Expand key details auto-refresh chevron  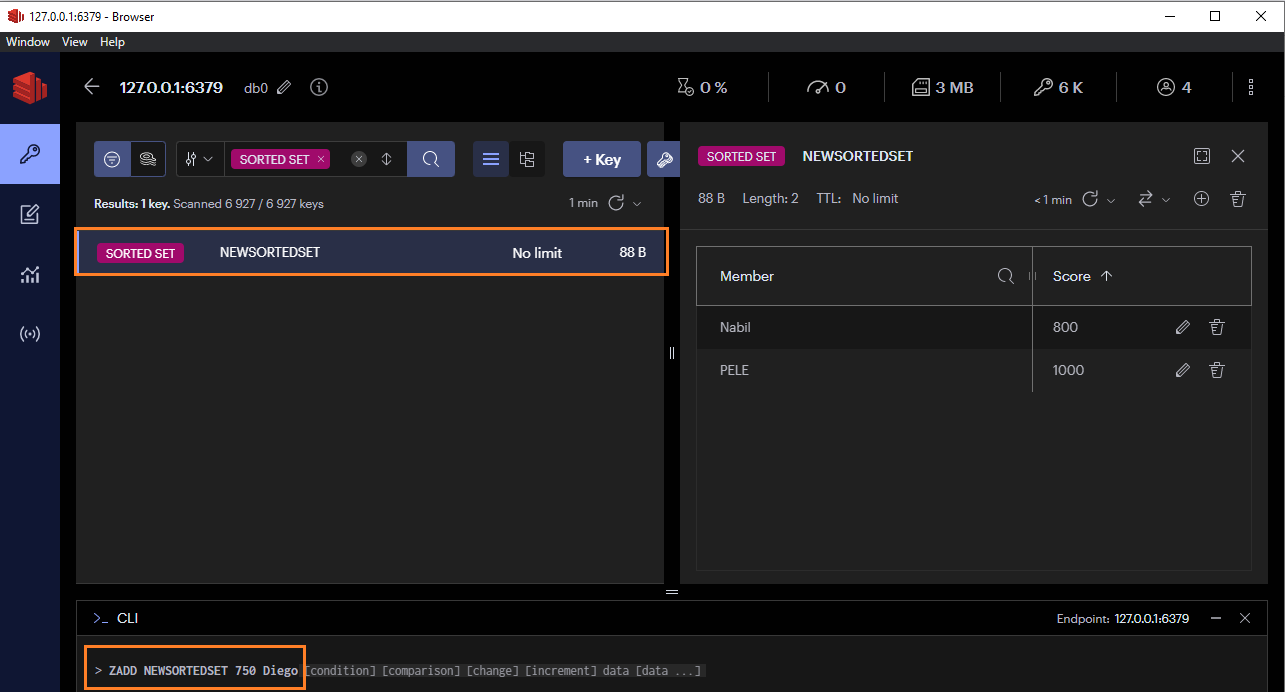coord(1111,200)
